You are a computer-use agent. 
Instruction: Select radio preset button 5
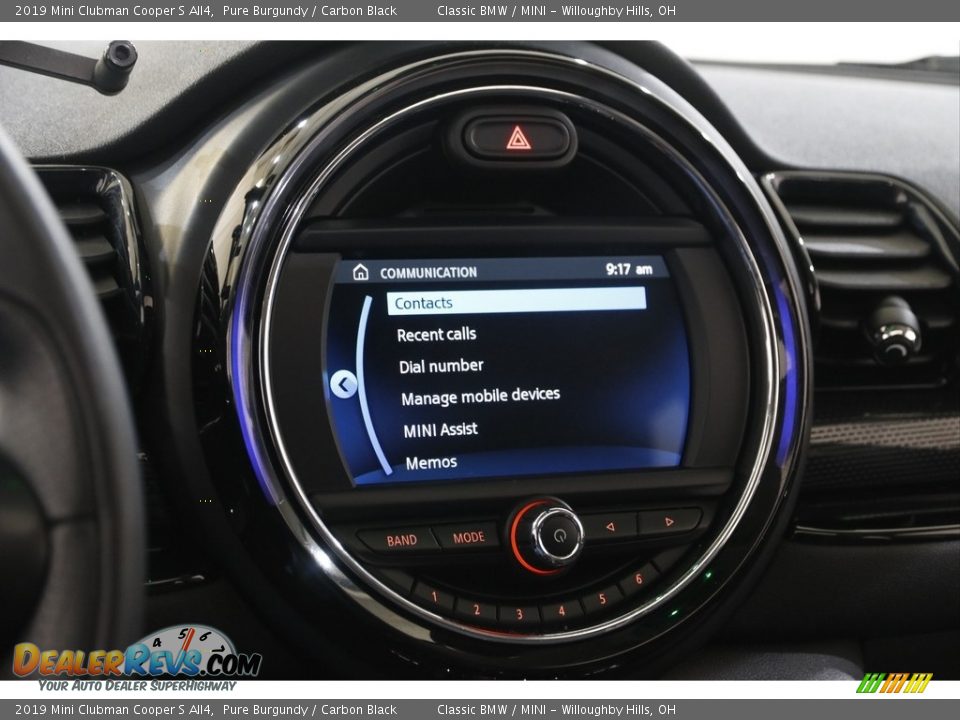pyautogui.click(x=602, y=599)
